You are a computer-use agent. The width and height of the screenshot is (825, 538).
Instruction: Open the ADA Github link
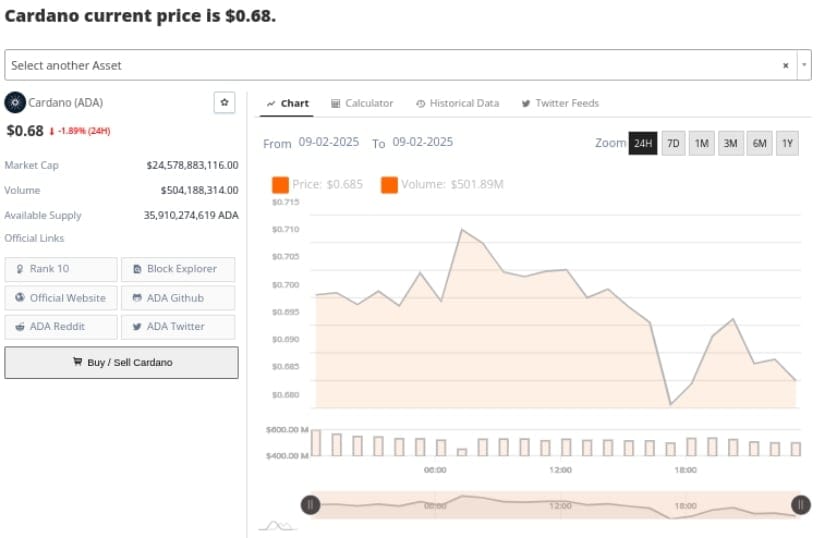click(x=177, y=298)
